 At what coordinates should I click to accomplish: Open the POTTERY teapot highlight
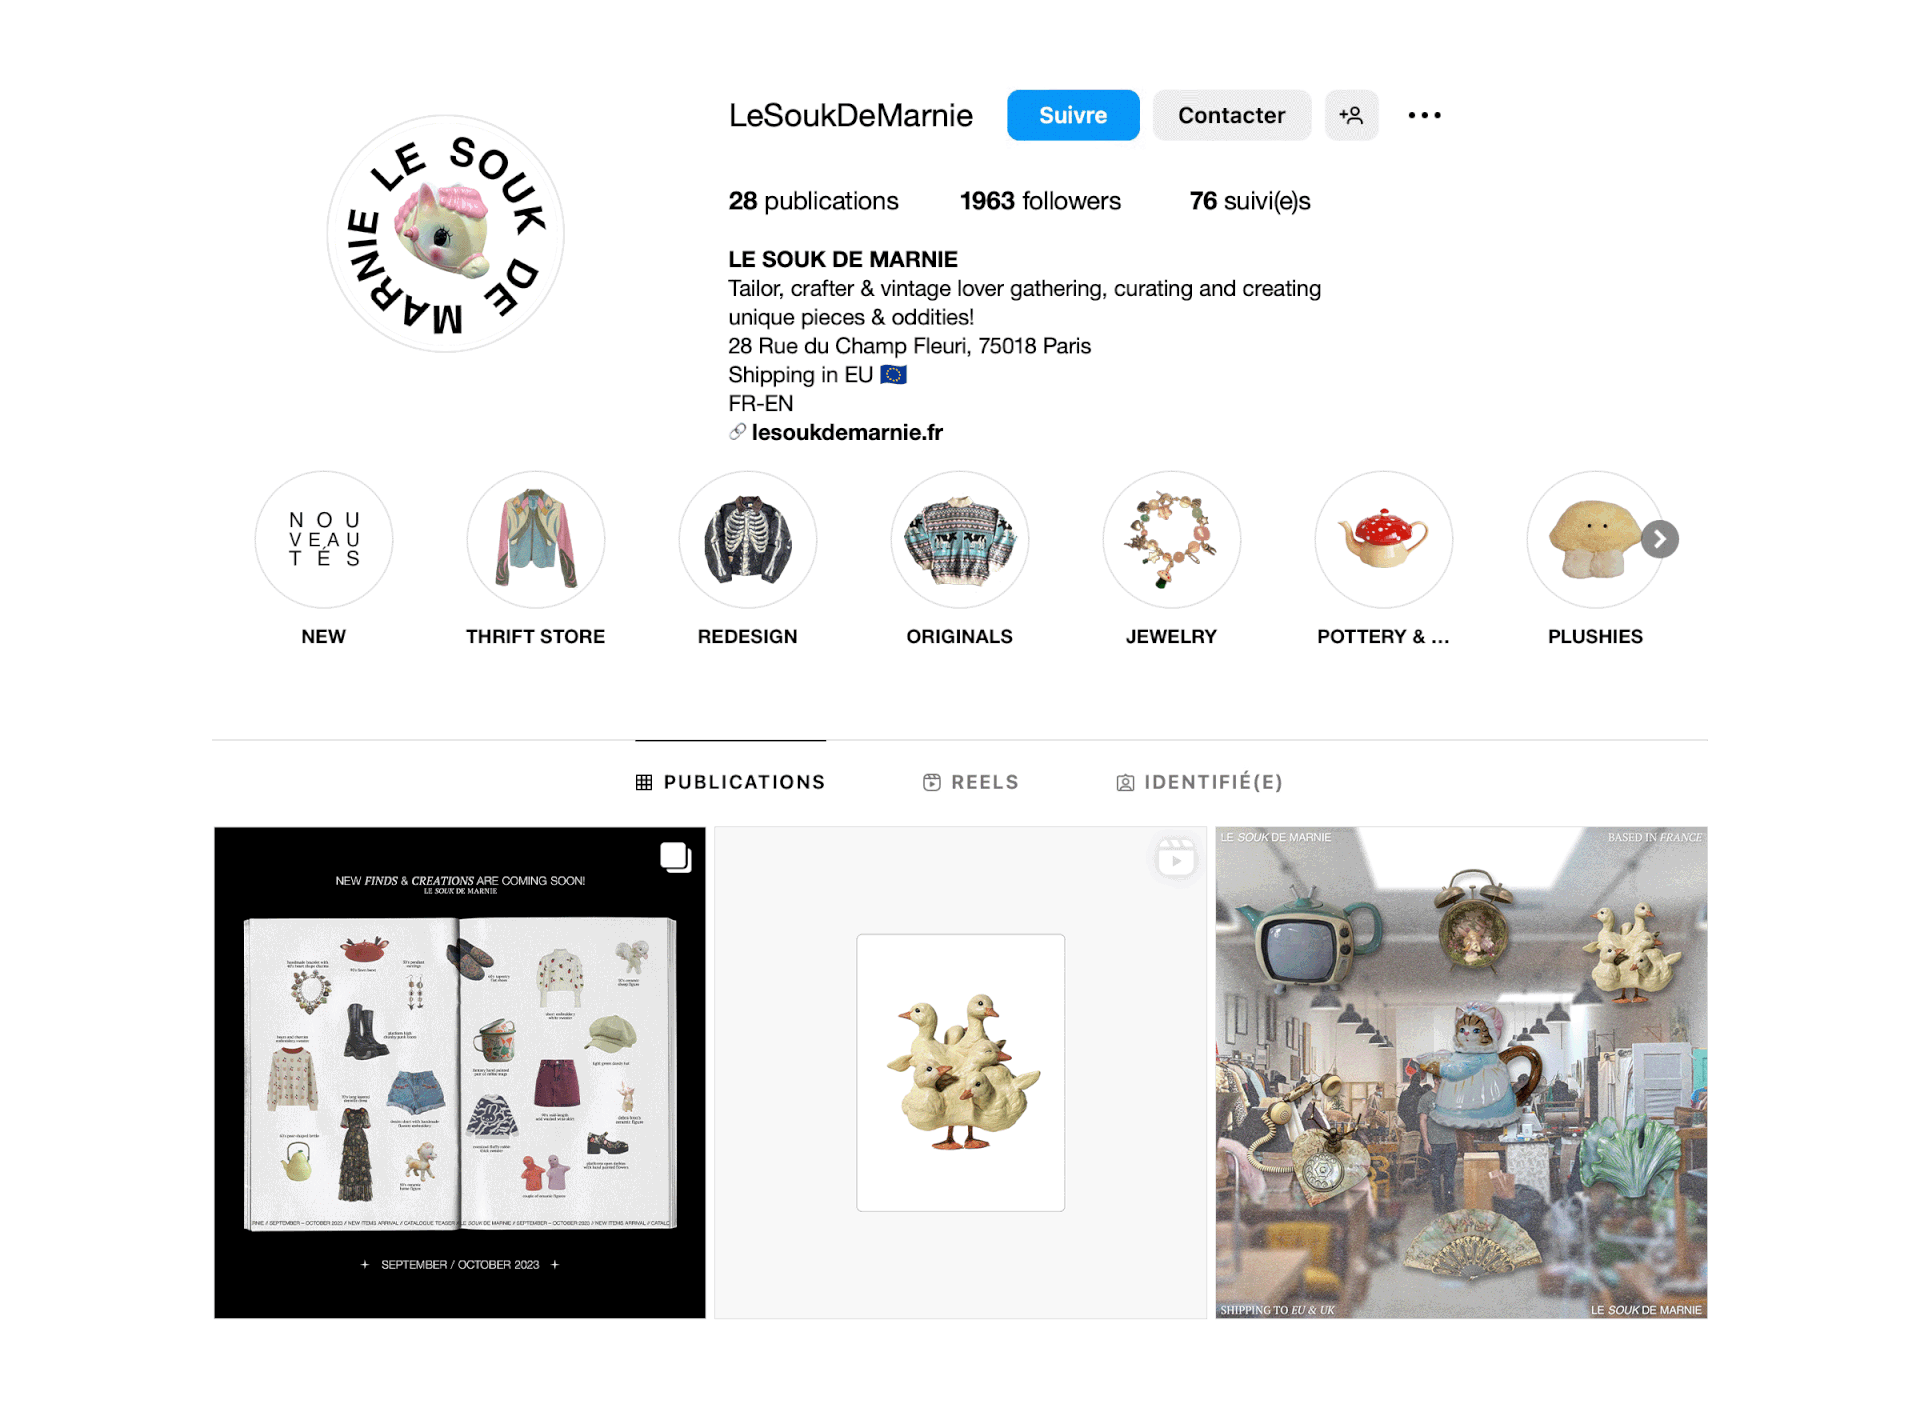tap(1383, 540)
